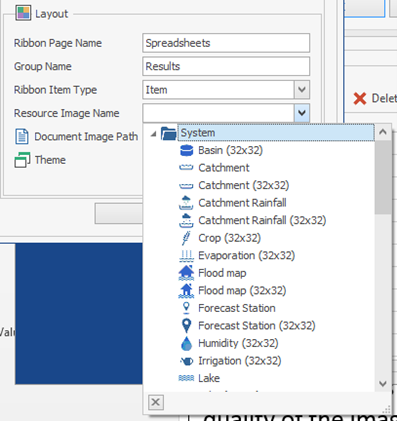Click the Ribbon Item Type combo box
The height and width of the screenshot is (421, 397).
[x=226, y=90]
